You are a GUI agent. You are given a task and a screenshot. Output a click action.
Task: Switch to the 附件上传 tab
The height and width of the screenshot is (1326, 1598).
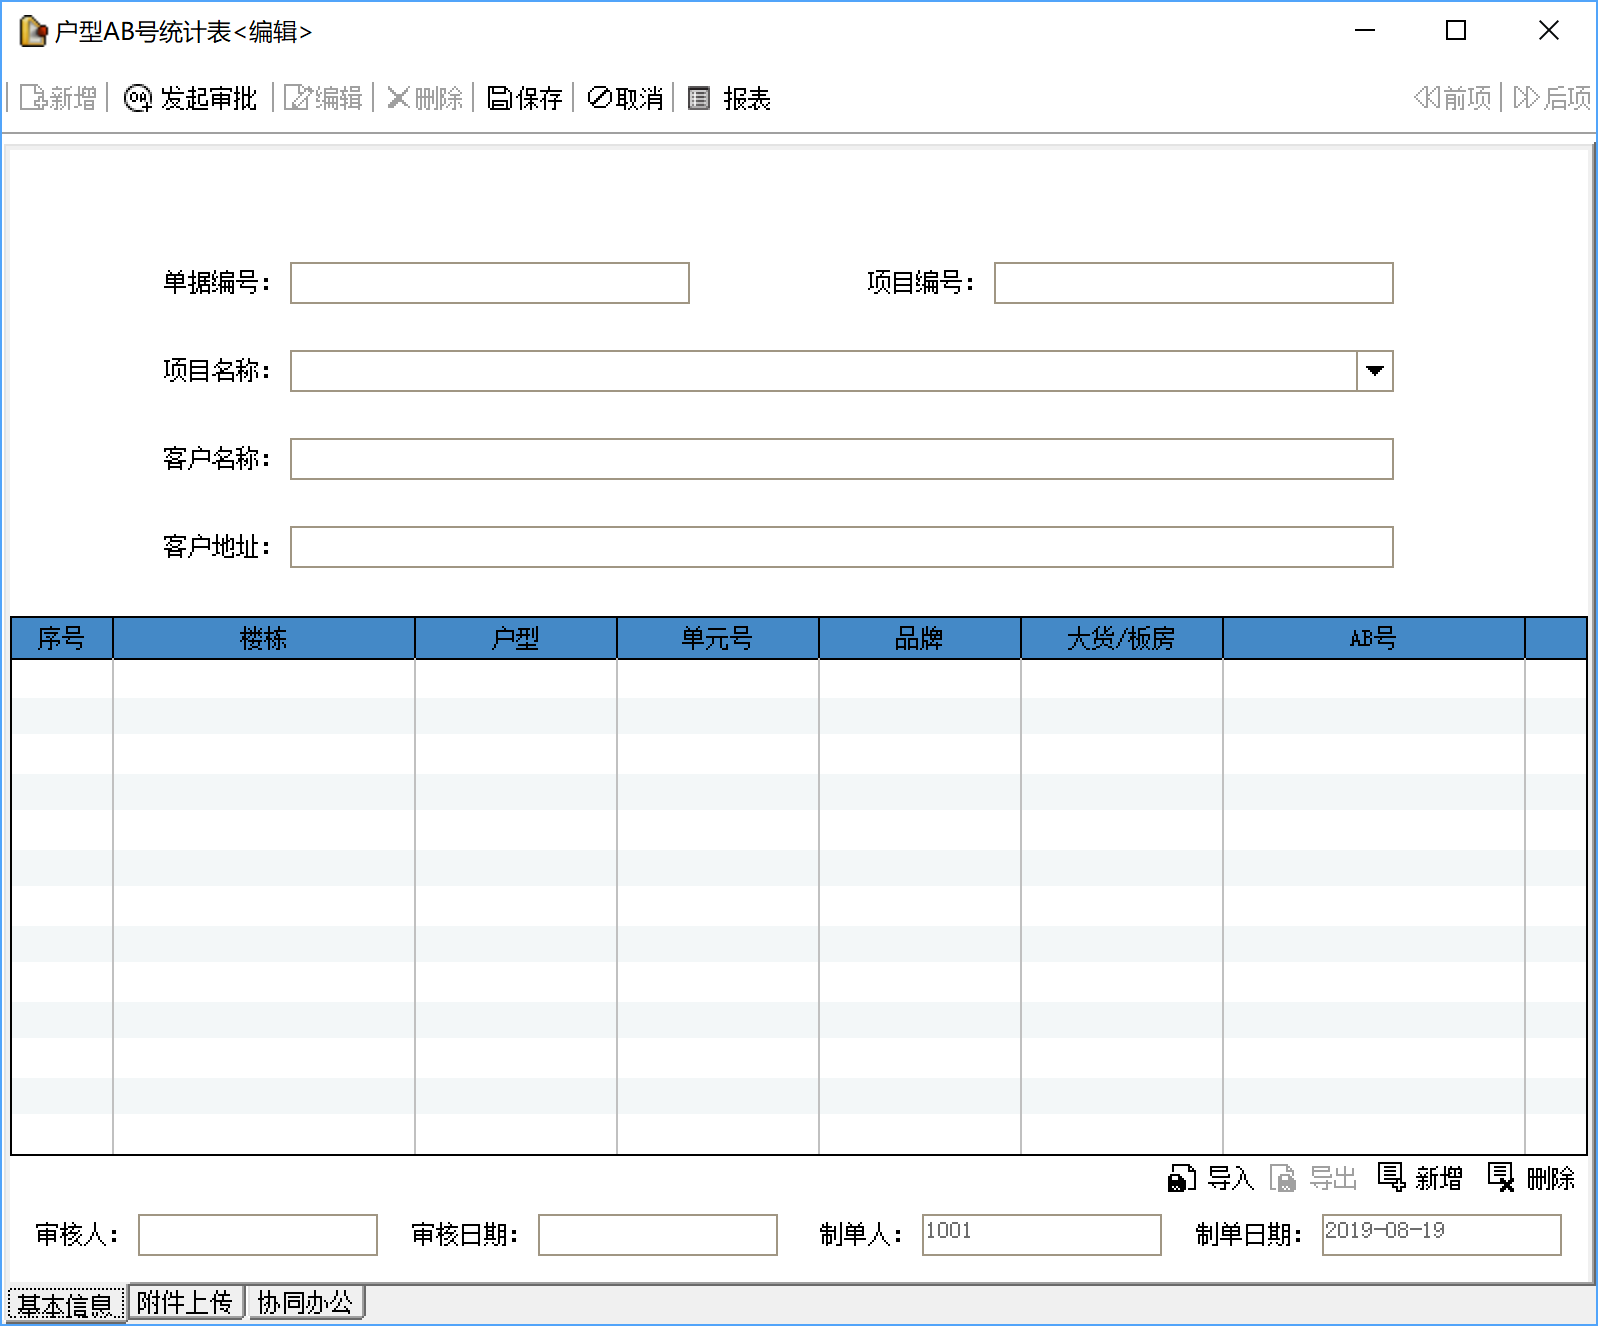click(185, 1302)
